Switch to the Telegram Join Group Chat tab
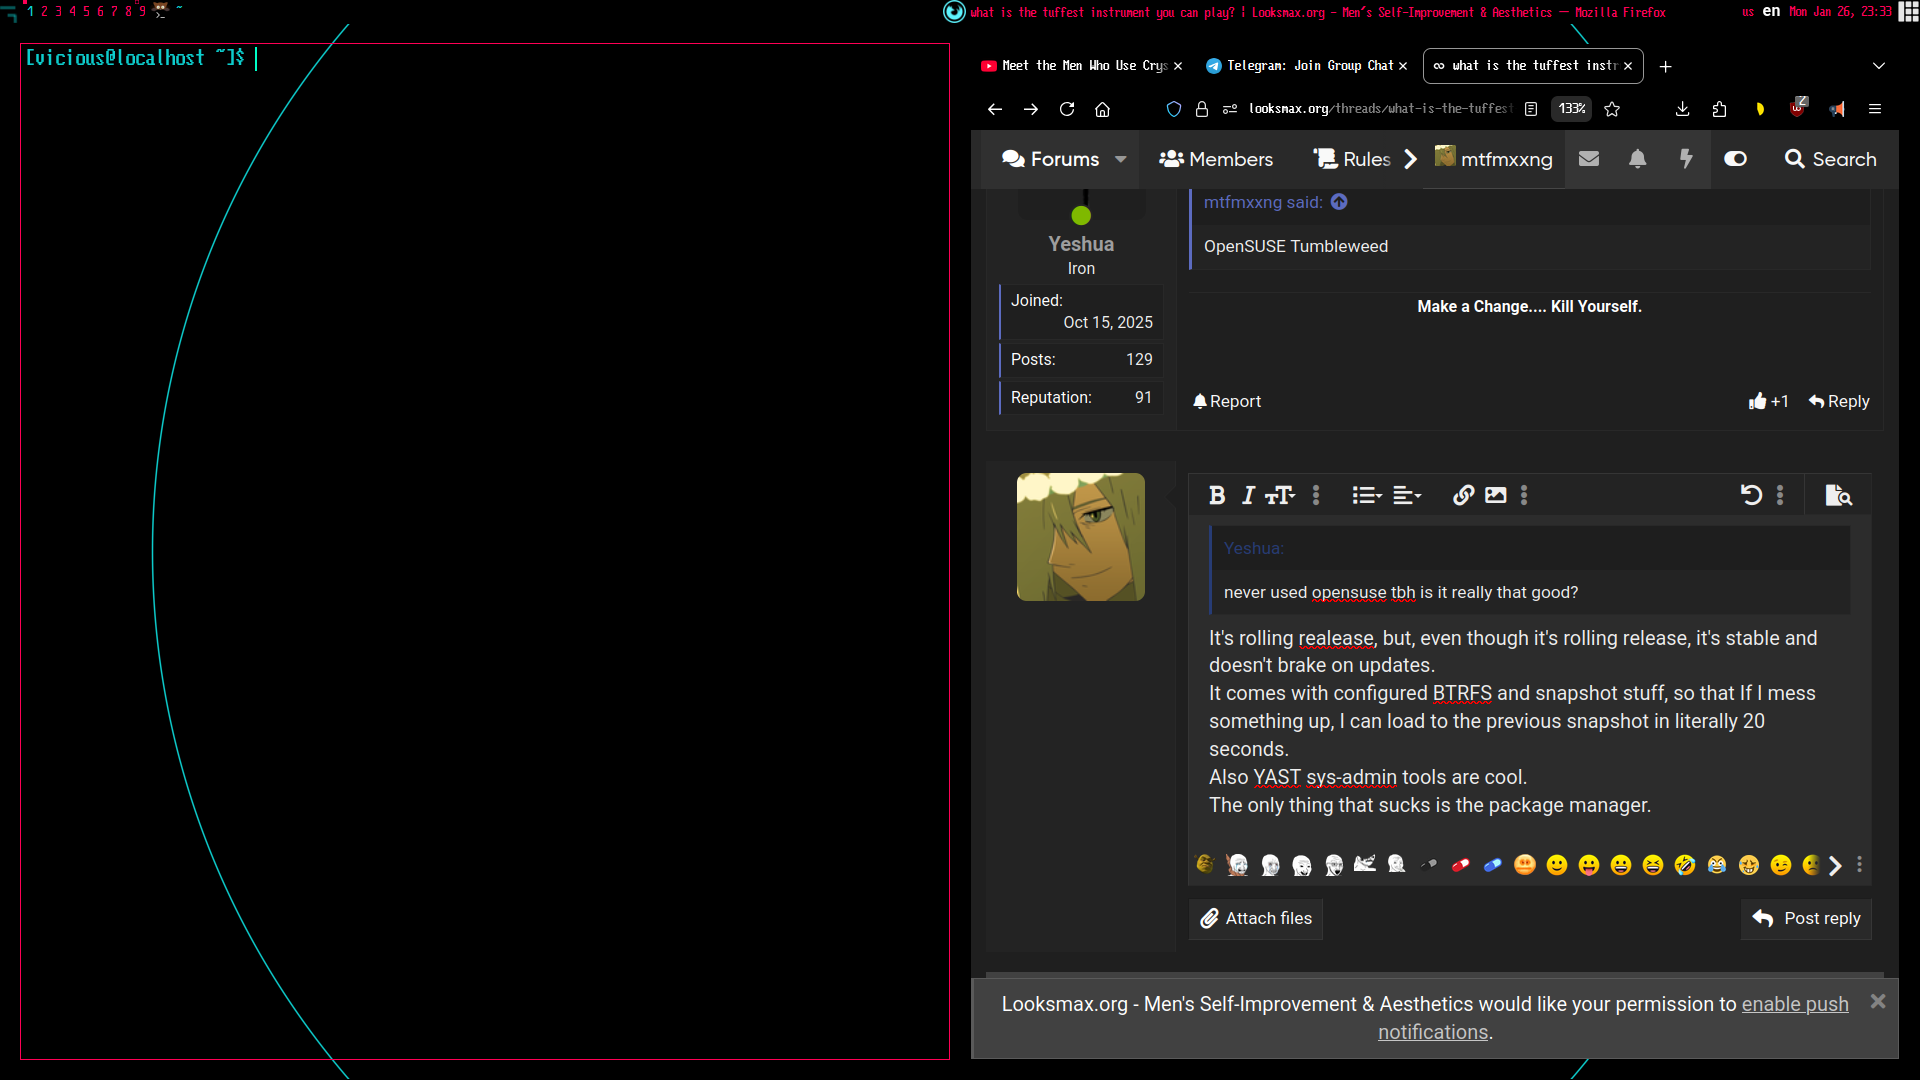1920x1080 pixels. pos(1305,66)
